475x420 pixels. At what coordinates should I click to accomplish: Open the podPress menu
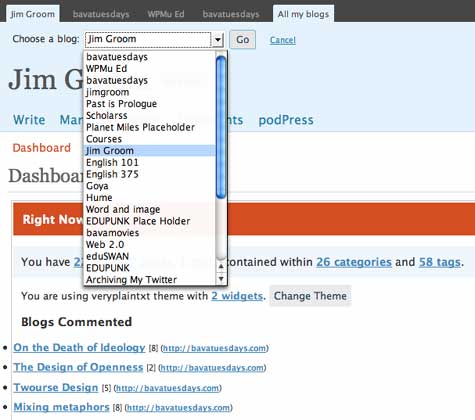286,120
